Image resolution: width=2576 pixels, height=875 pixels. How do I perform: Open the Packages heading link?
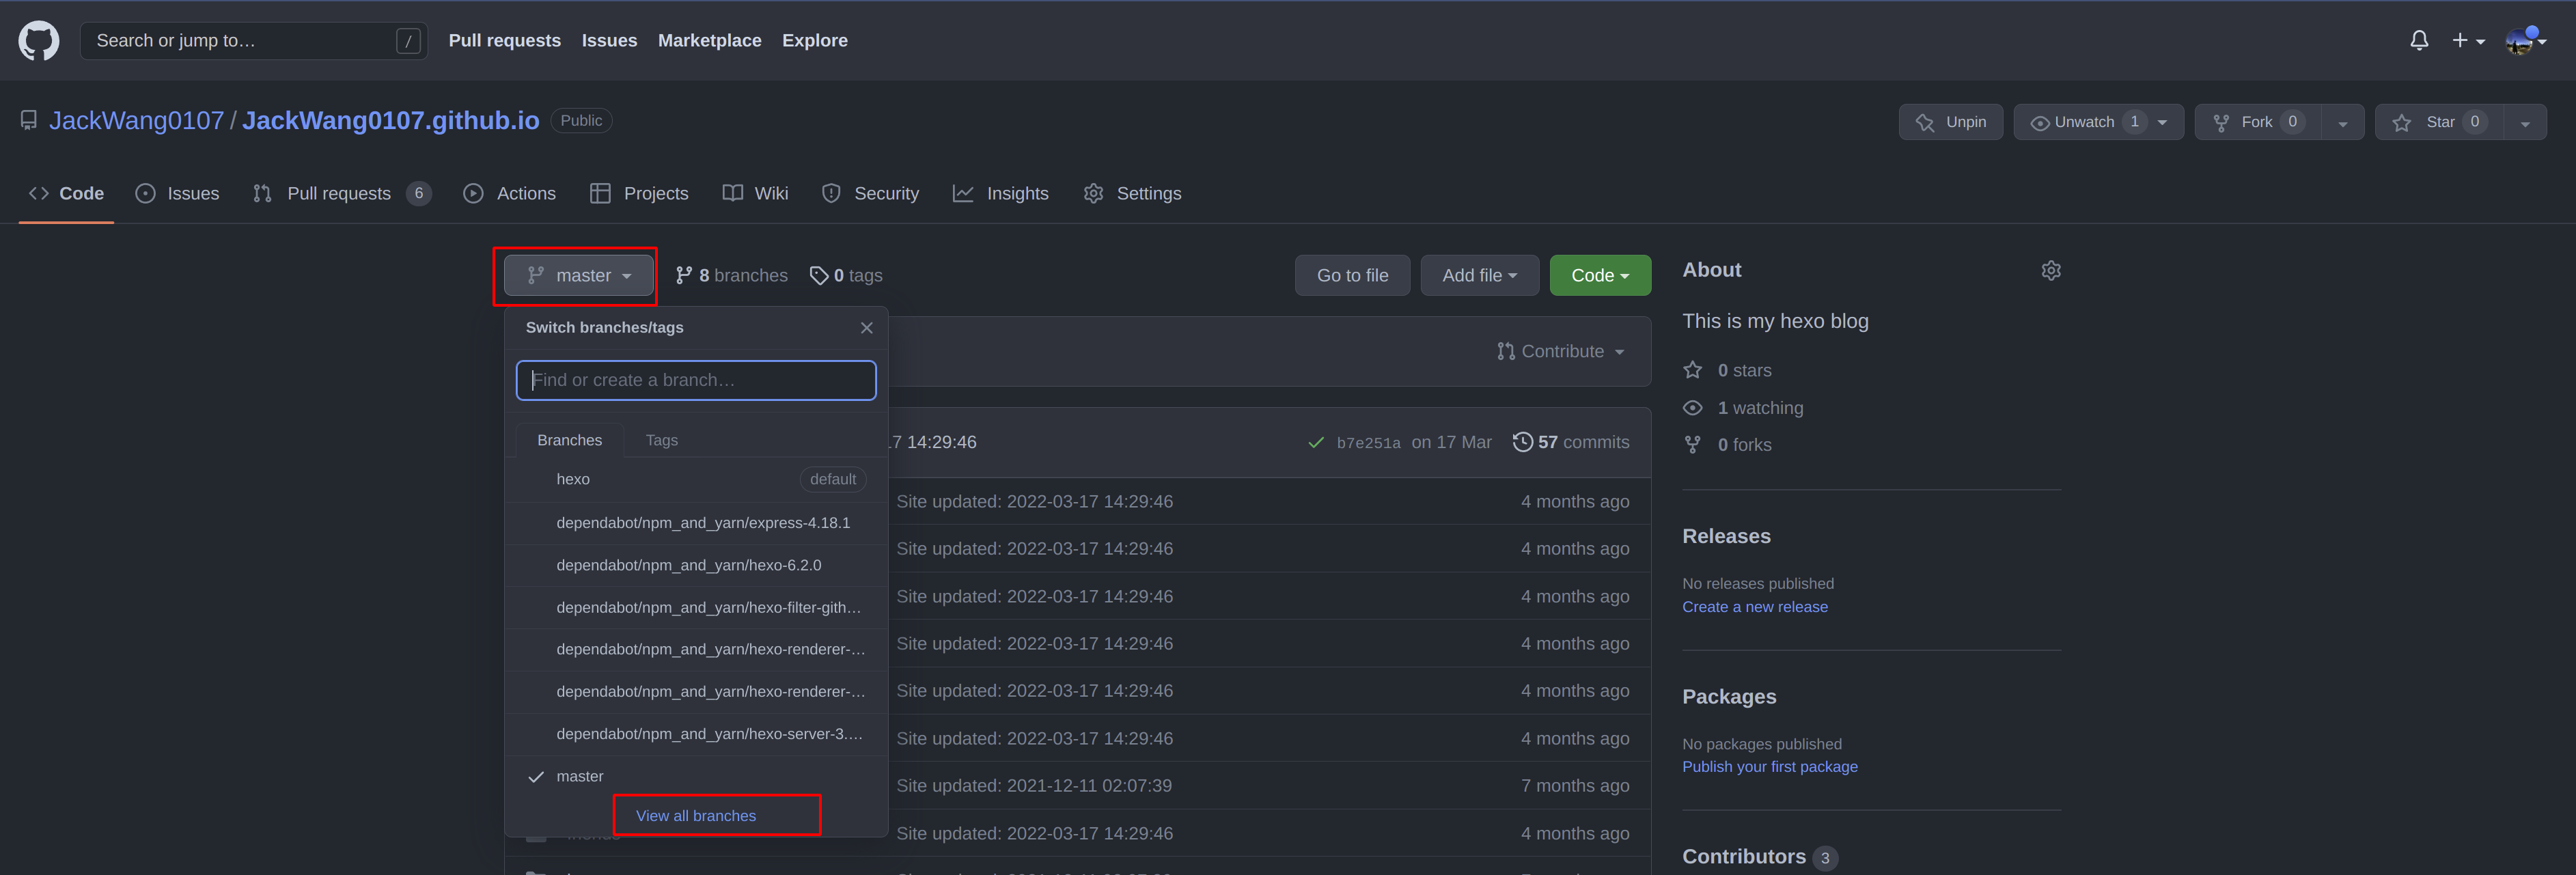[1729, 698]
